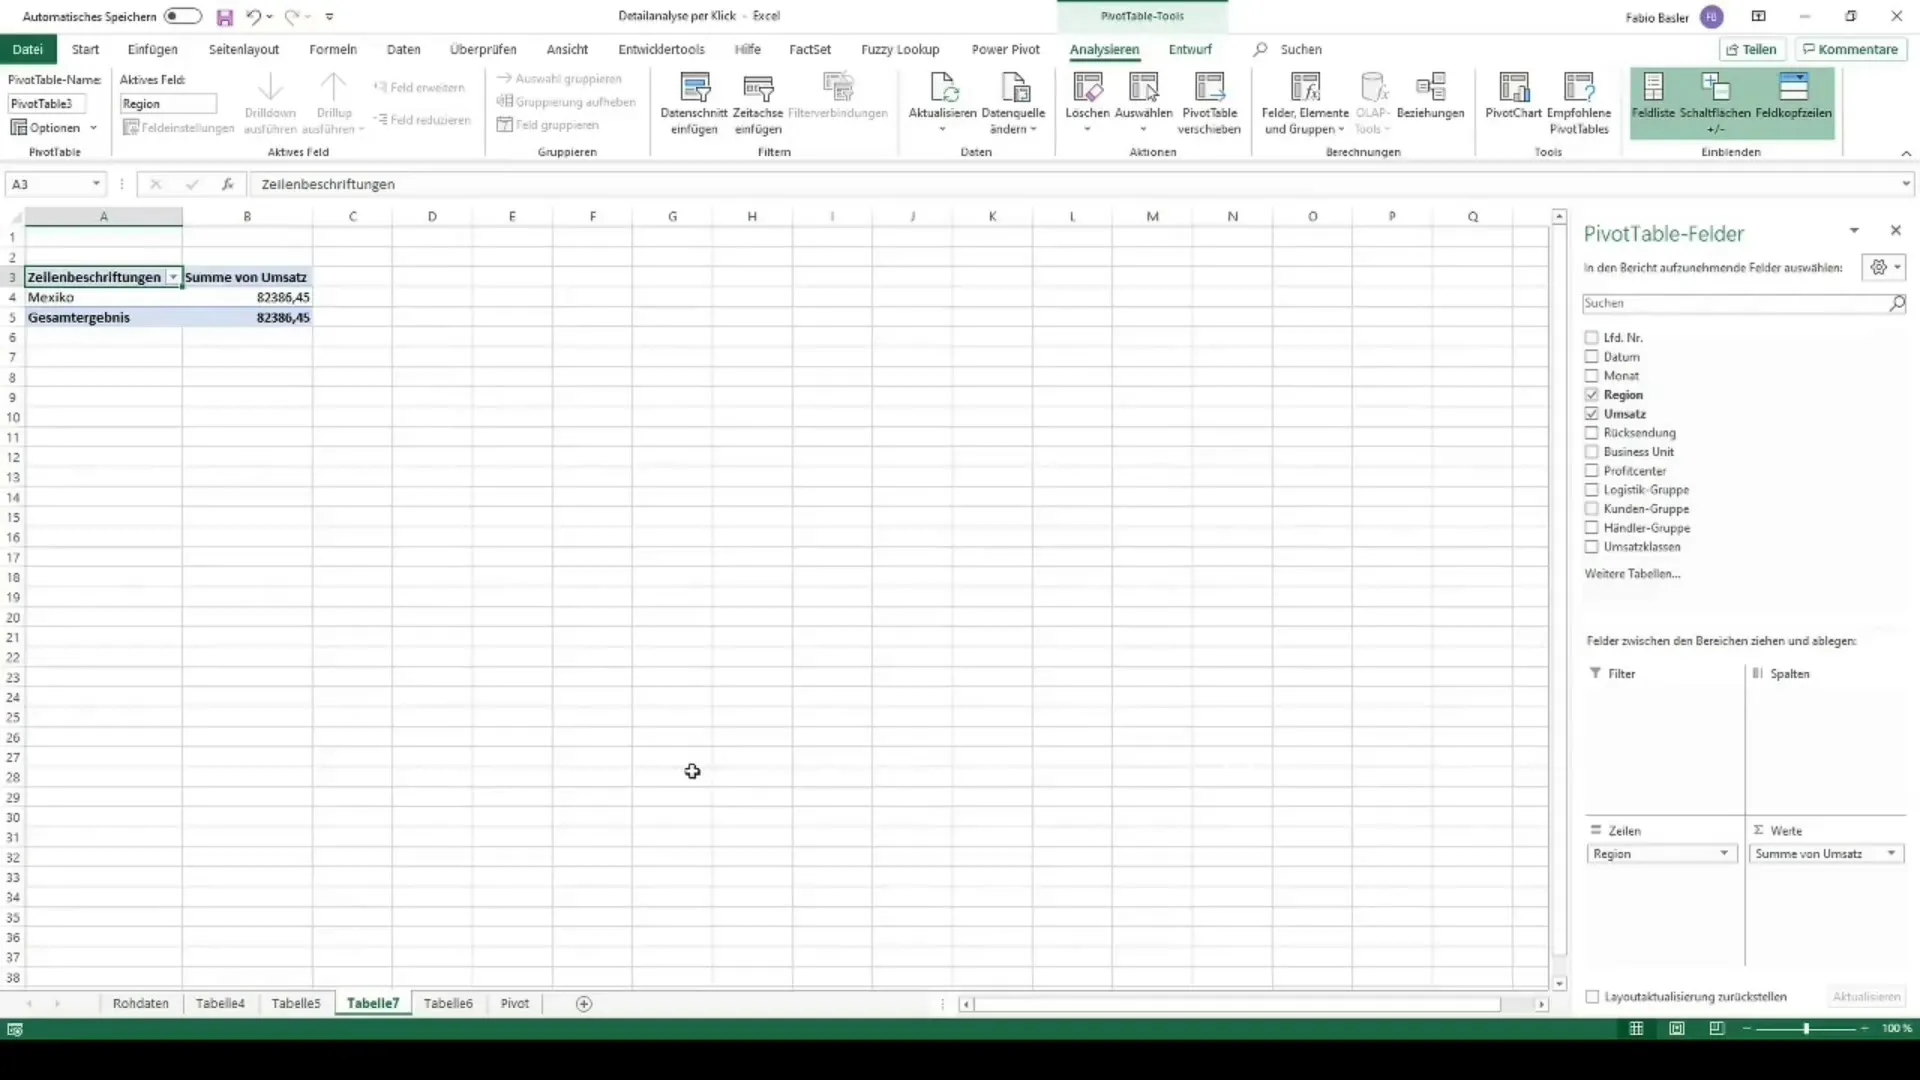Click Feldeinstellungen in Aktives Feld group
The height and width of the screenshot is (1080, 1920).
click(x=178, y=128)
